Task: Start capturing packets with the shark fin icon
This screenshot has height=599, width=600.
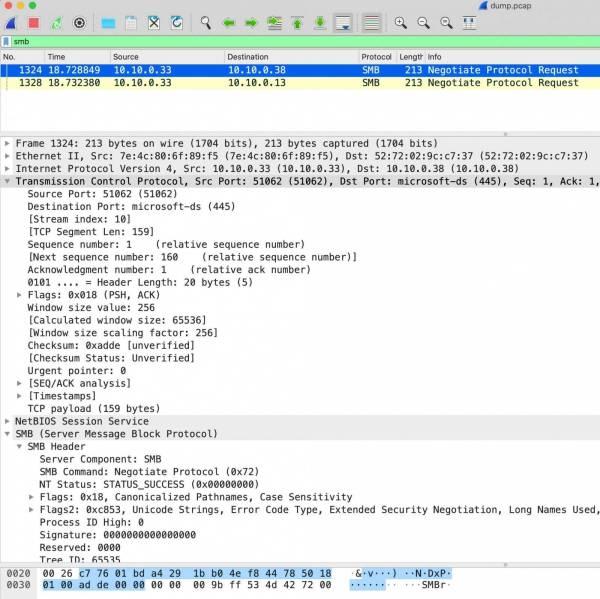Action: [x=12, y=21]
